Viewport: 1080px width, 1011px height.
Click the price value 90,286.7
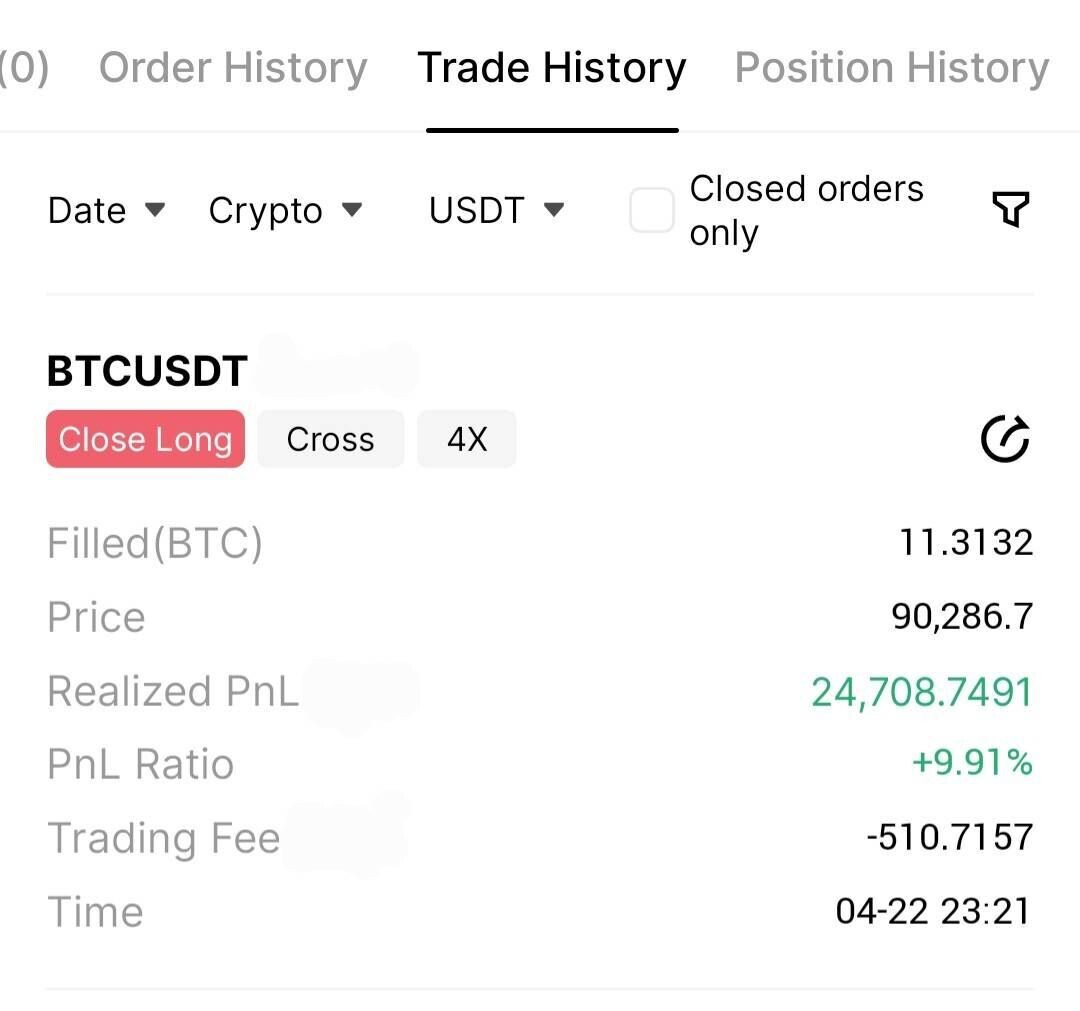click(x=962, y=616)
